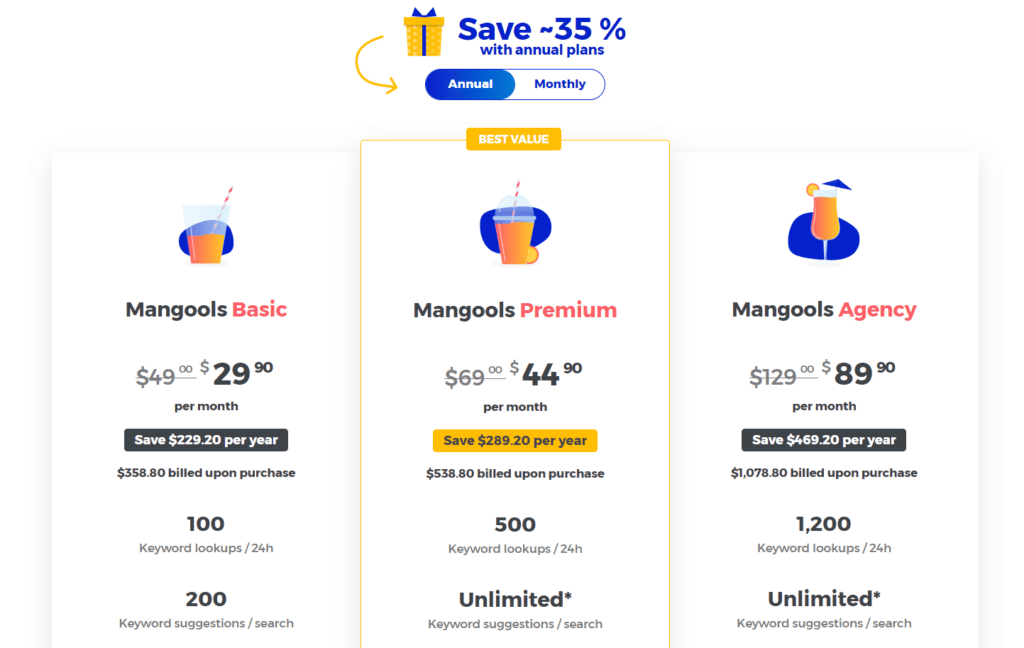This screenshot has width=1024, height=648.
Task: Click the Premium Unlimited* keyword suggestions text
Action: click(x=515, y=600)
